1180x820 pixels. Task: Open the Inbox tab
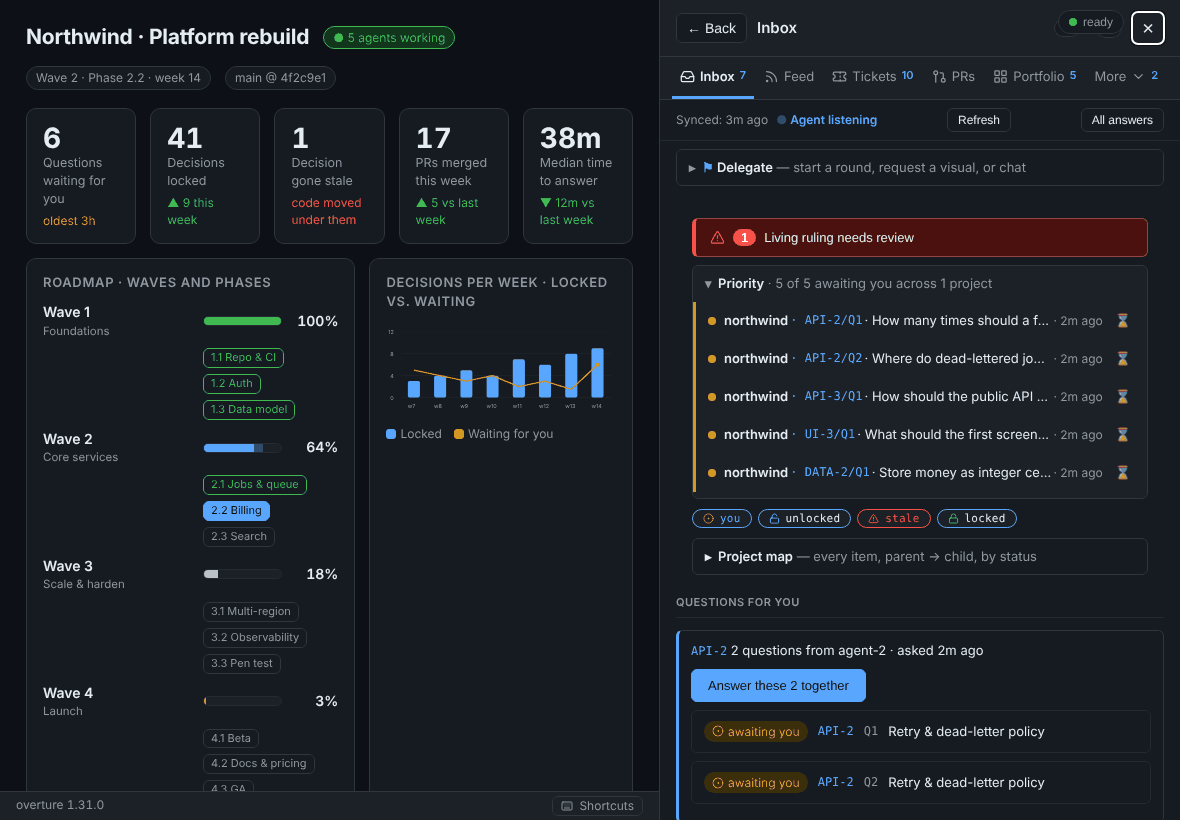click(713, 77)
